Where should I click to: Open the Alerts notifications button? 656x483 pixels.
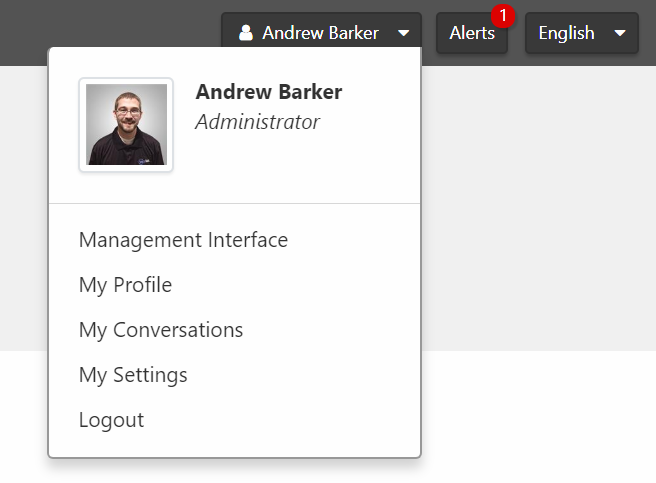point(472,33)
